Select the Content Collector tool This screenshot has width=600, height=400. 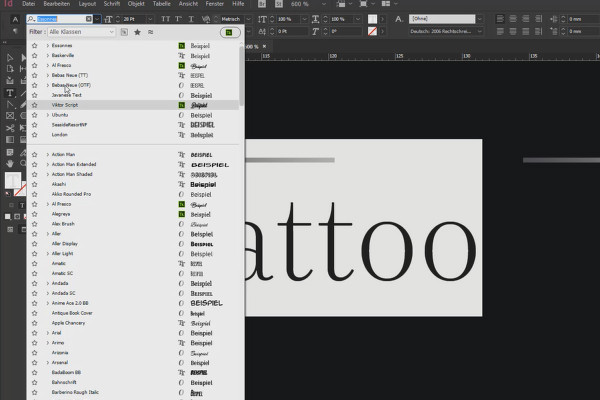tap(10, 81)
